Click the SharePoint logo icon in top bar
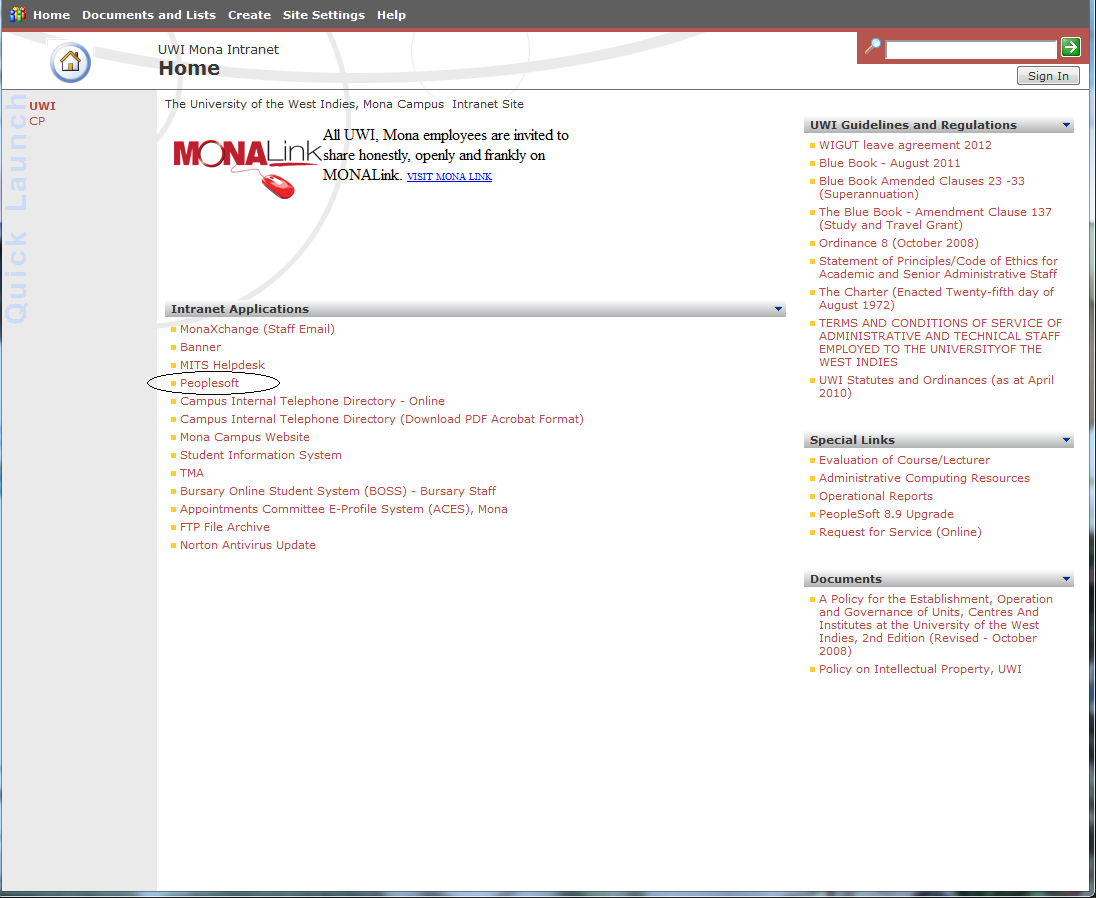Image resolution: width=1096 pixels, height=898 pixels. click(x=17, y=15)
